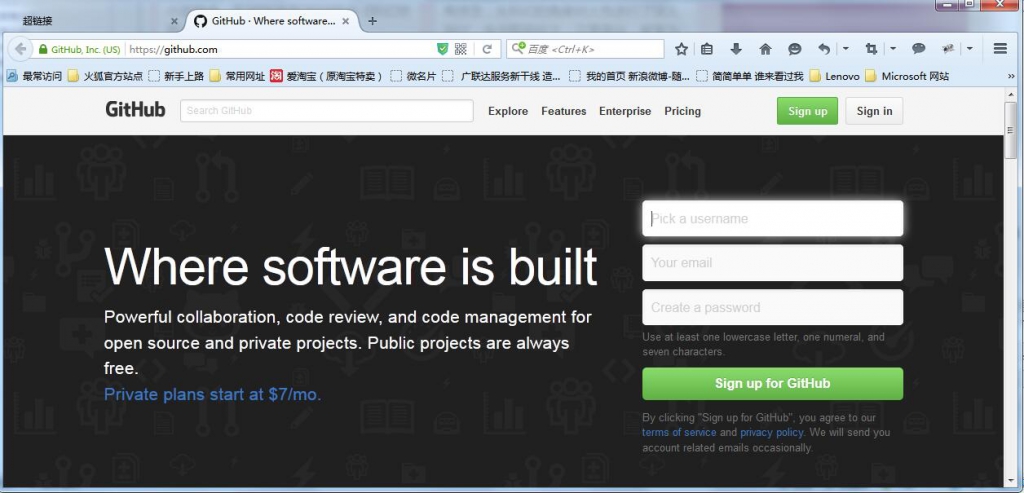Viewport: 1024px width, 493px height.
Task: Open the Explore menu item
Action: click(508, 111)
